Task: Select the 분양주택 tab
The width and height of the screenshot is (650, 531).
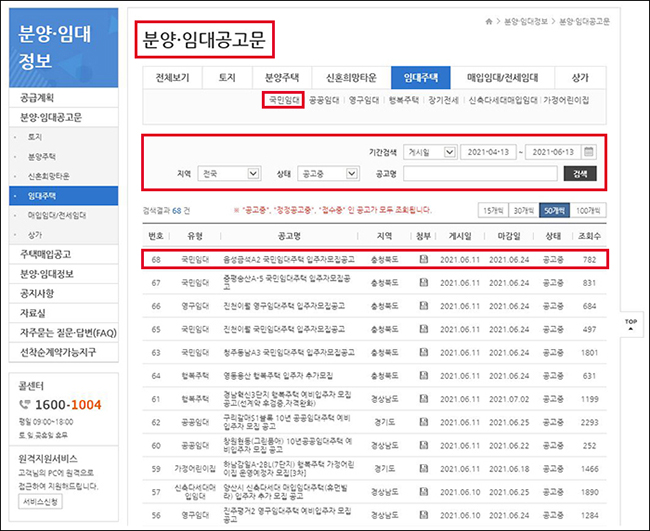Action: (282, 78)
